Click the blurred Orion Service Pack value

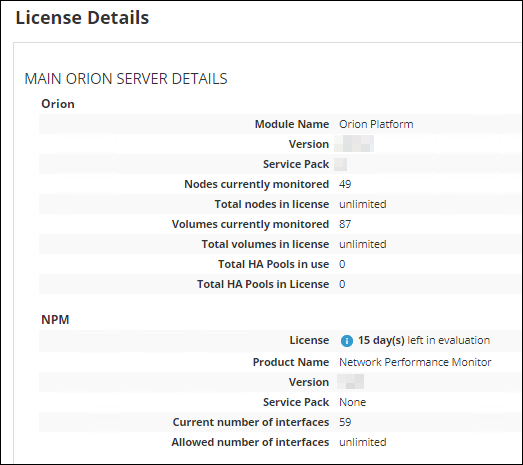[341, 164]
